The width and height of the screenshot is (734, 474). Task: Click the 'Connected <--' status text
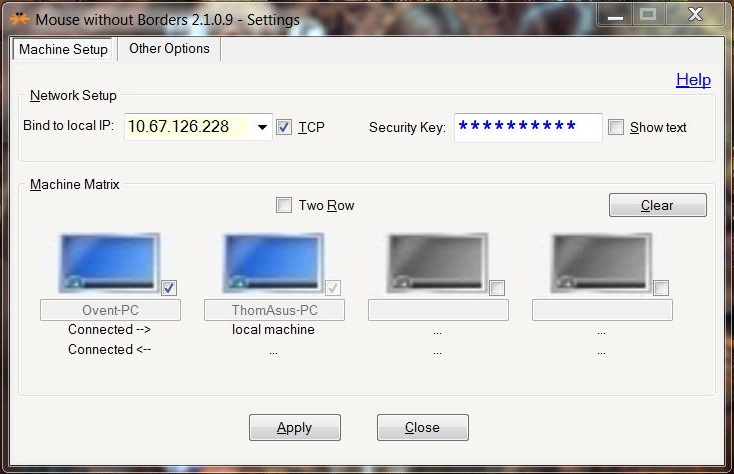click(x=110, y=350)
